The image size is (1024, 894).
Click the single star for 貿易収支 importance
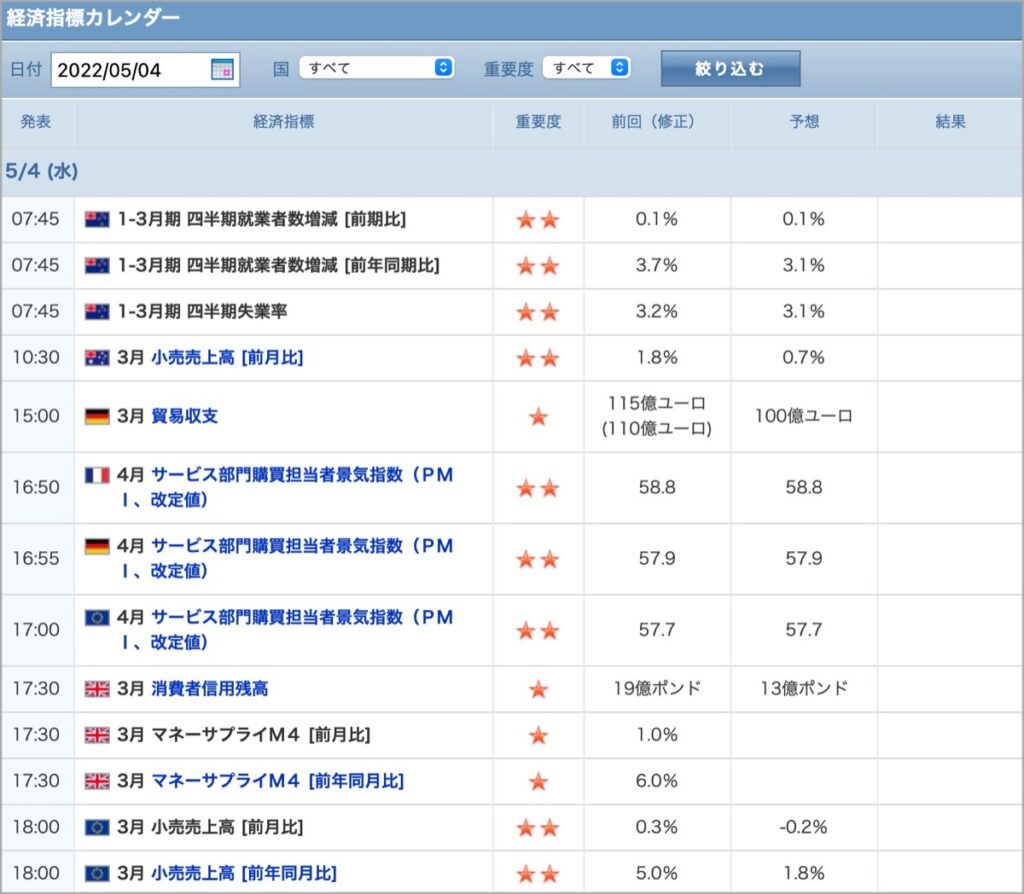click(x=538, y=417)
